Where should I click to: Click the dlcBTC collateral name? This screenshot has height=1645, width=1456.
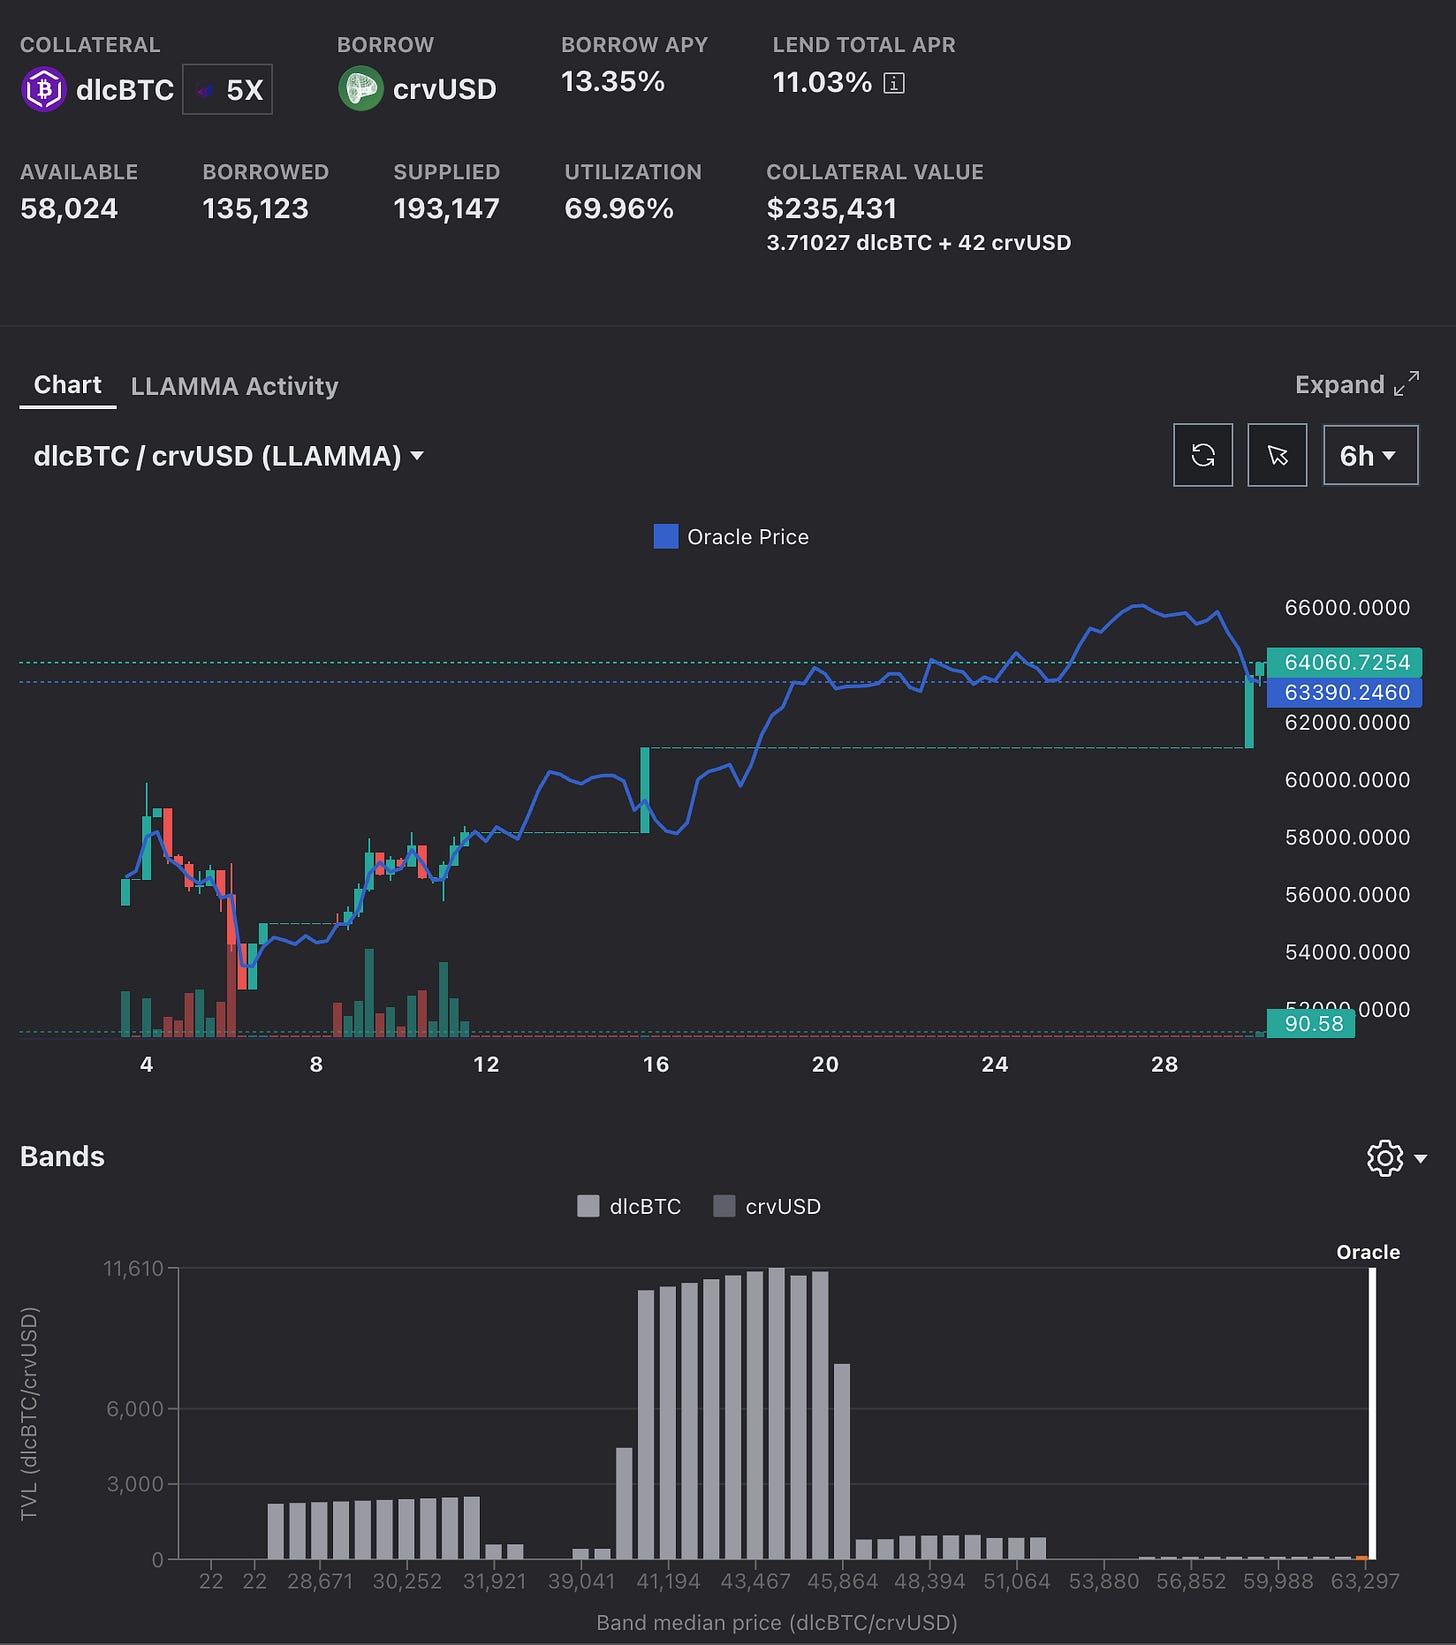click(125, 90)
